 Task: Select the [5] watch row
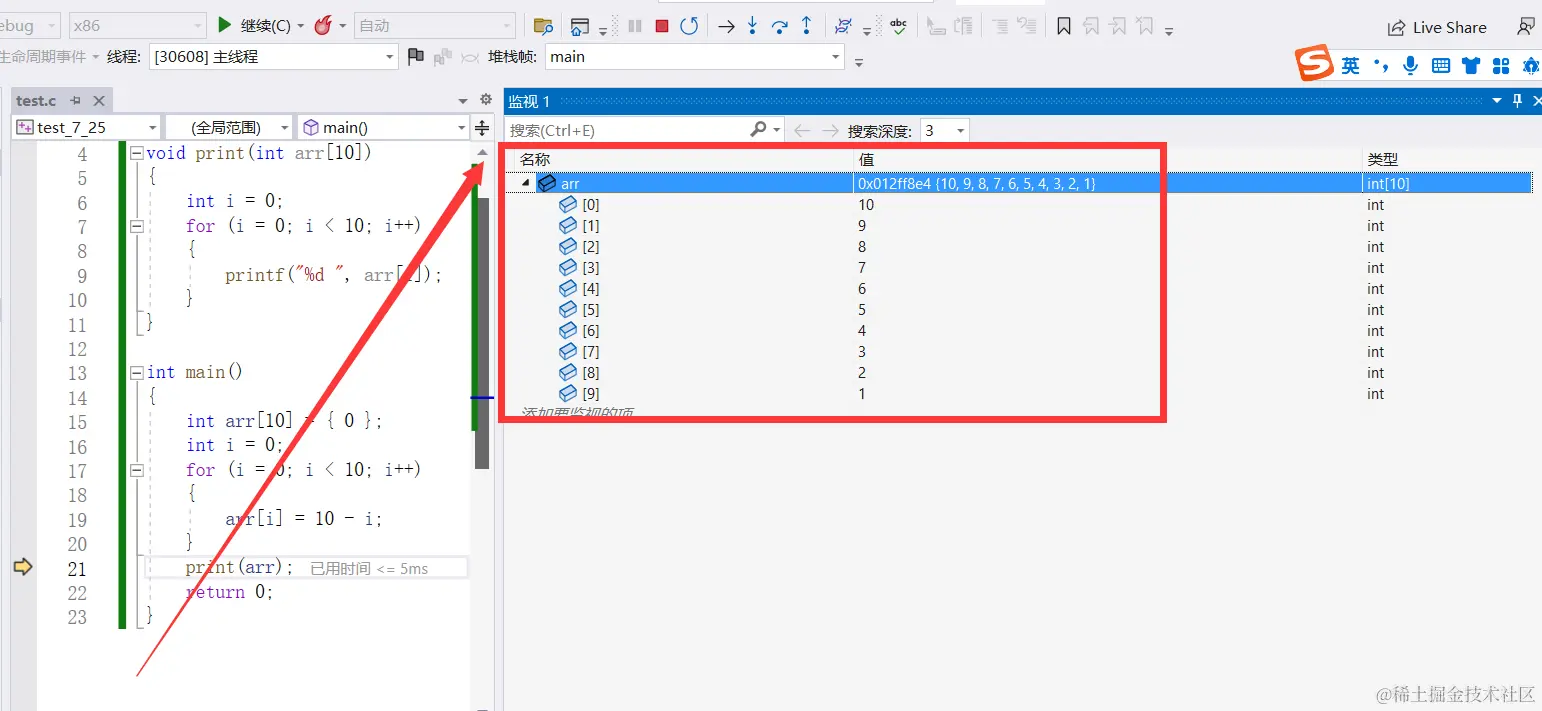pos(1018,310)
